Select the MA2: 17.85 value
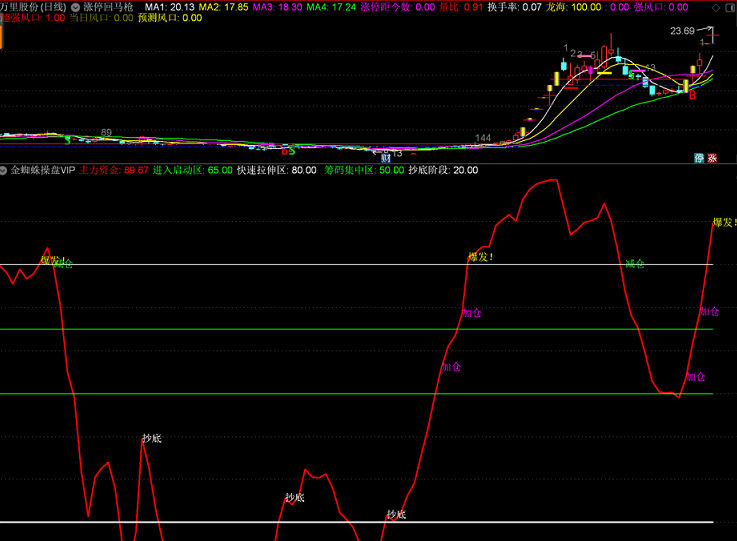This screenshot has height=541, width=737. pyautogui.click(x=224, y=7)
